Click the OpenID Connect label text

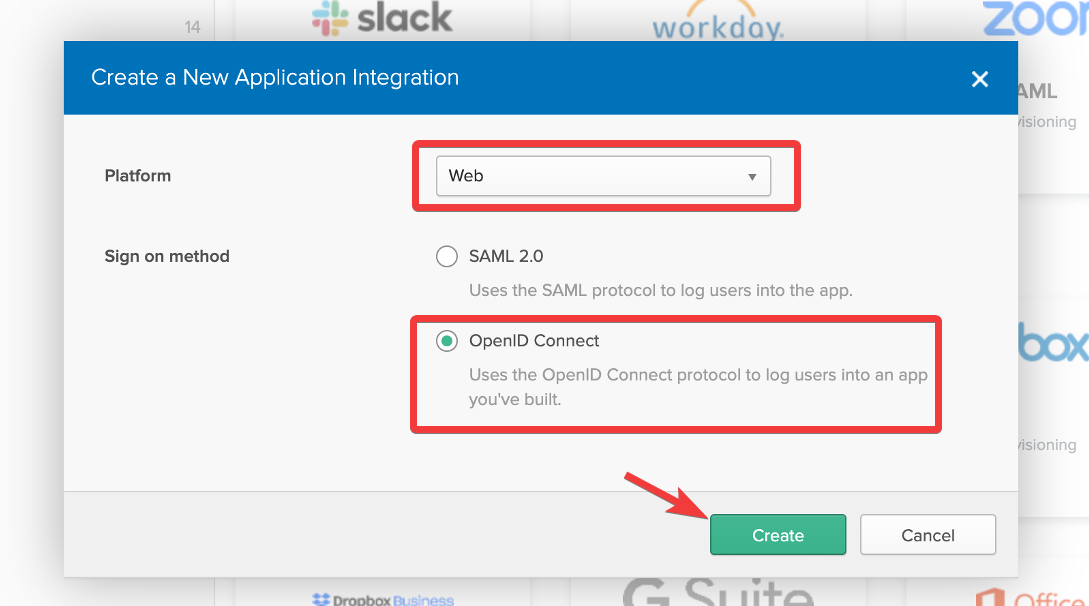pos(534,341)
